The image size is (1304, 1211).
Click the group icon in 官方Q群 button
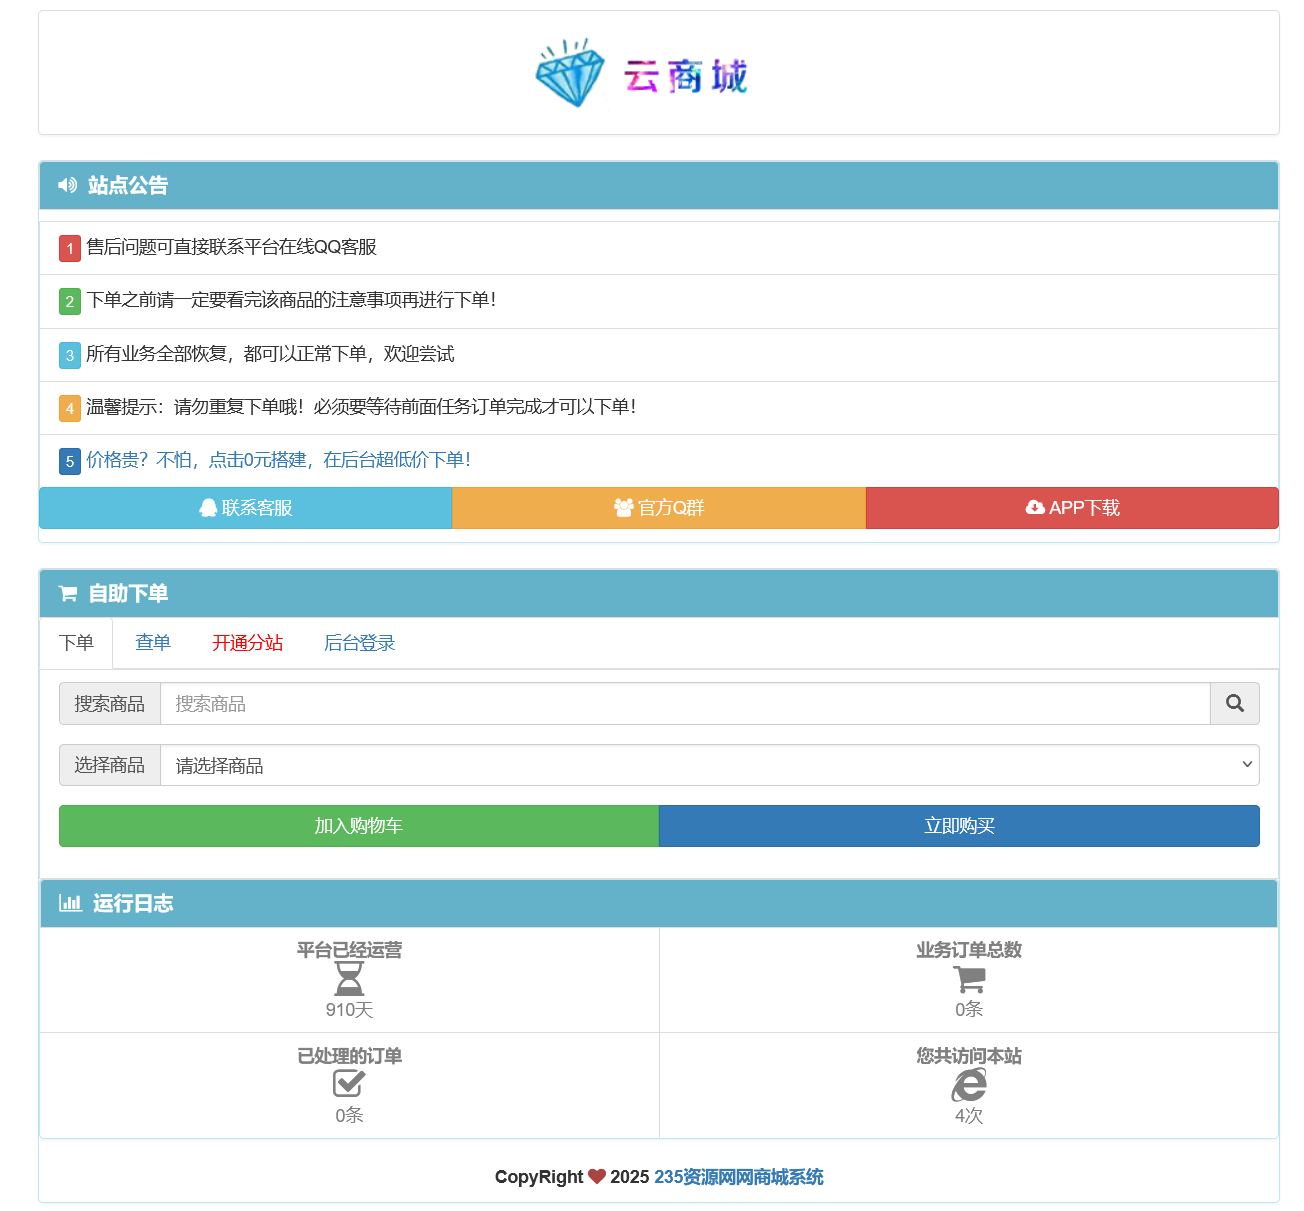tap(625, 507)
